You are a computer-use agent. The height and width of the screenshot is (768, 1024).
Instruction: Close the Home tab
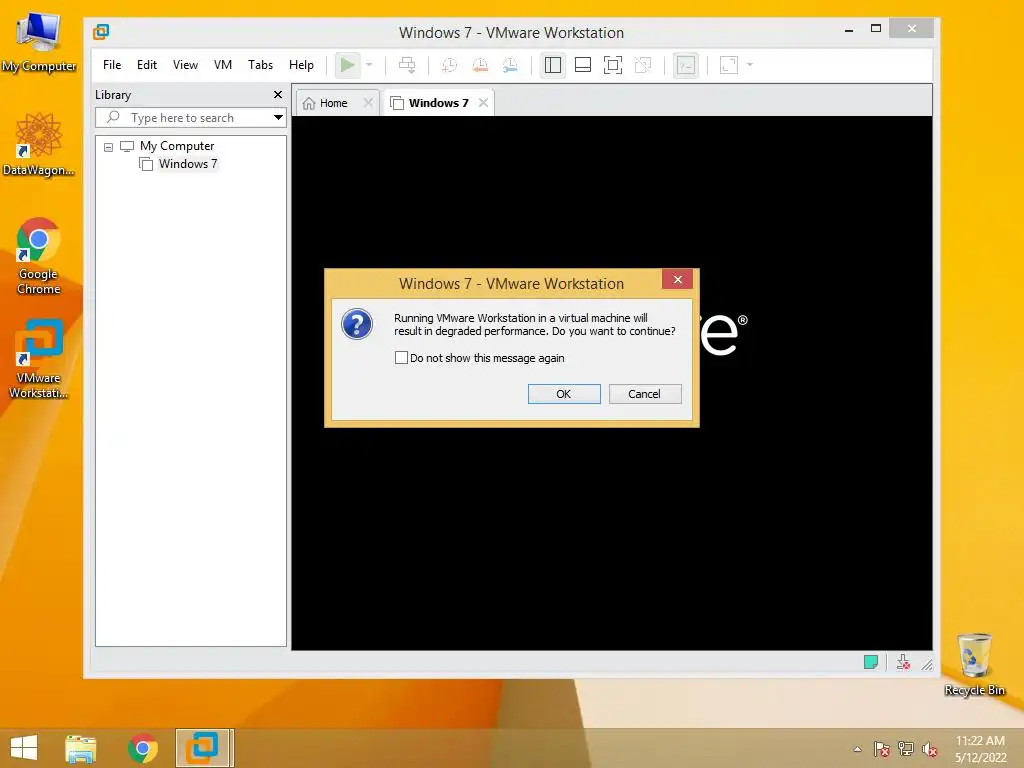[368, 103]
